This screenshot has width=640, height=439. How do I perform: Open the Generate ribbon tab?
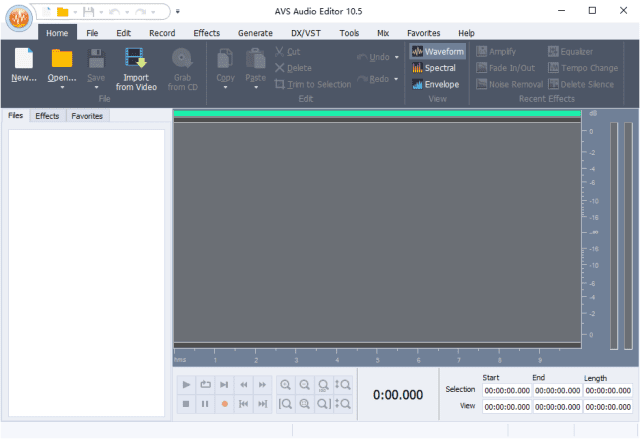pyautogui.click(x=256, y=33)
